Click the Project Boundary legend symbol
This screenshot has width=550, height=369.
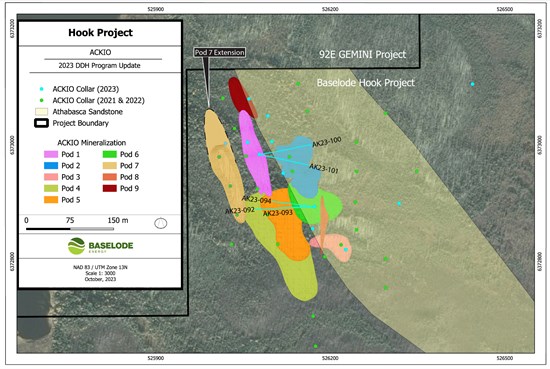tap(41, 123)
